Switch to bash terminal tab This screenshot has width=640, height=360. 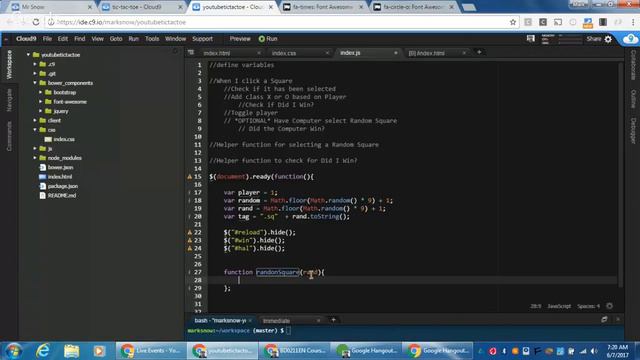(x=220, y=320)
